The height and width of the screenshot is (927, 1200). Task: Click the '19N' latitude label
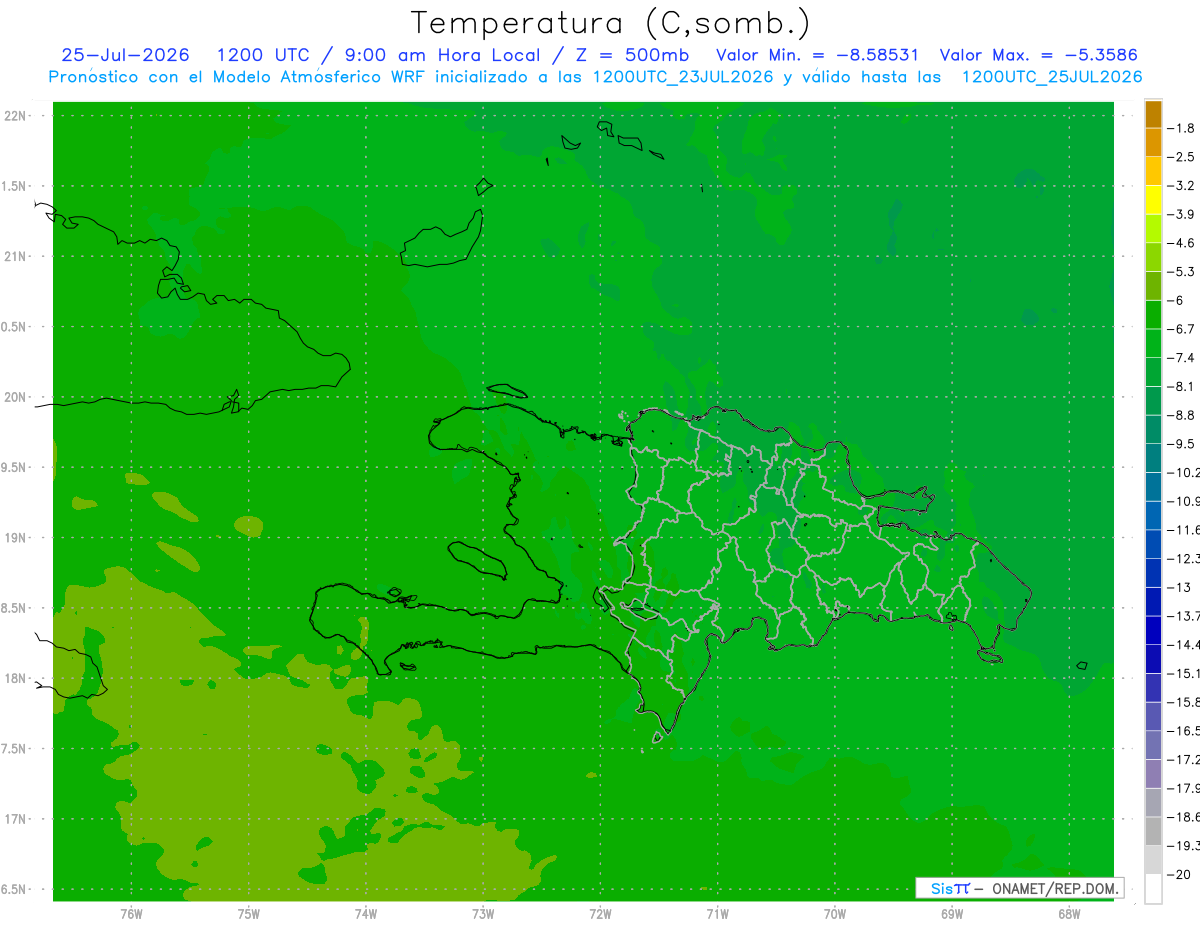coord(15,538)
